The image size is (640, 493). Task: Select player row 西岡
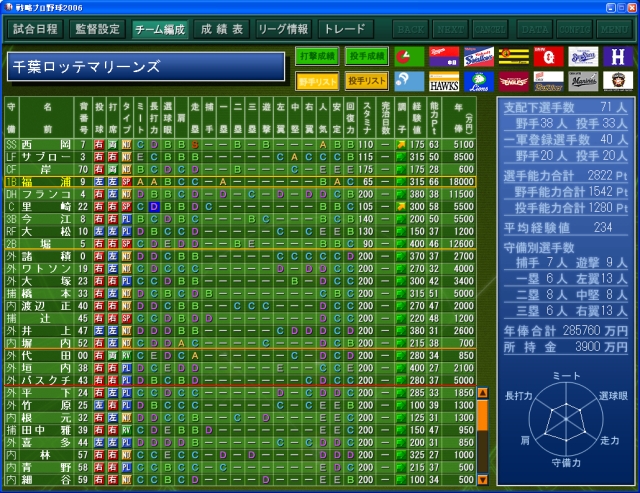(x=240, y=144)
